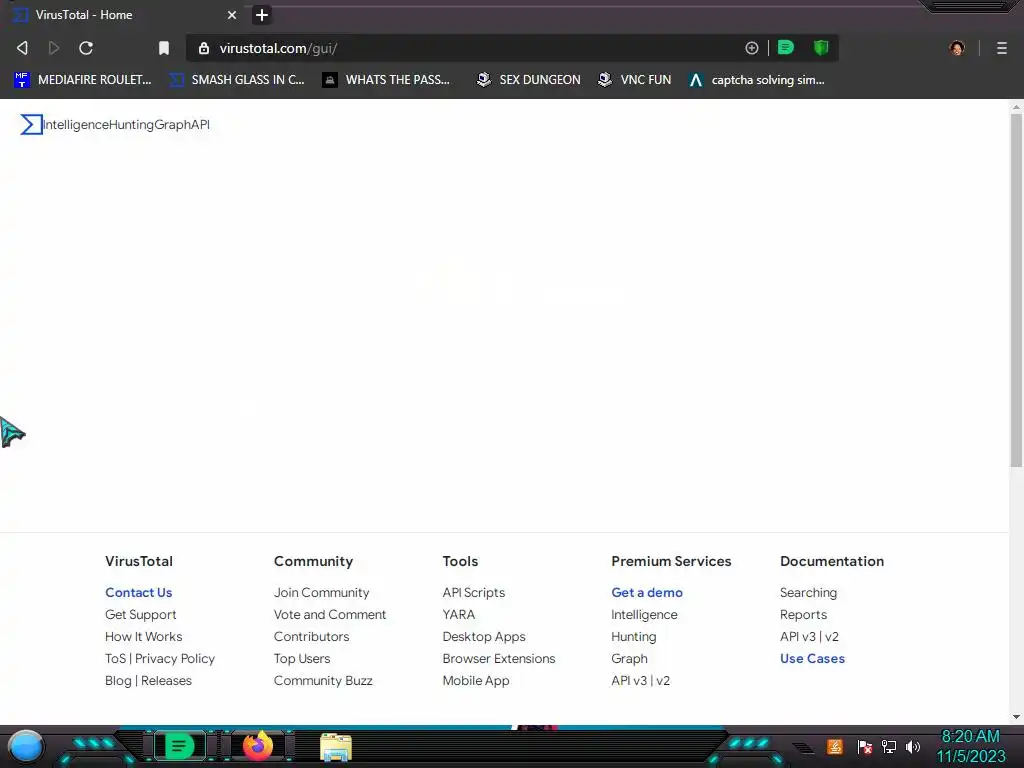Open the Hunting premium service link

click(x=633, y=637)
